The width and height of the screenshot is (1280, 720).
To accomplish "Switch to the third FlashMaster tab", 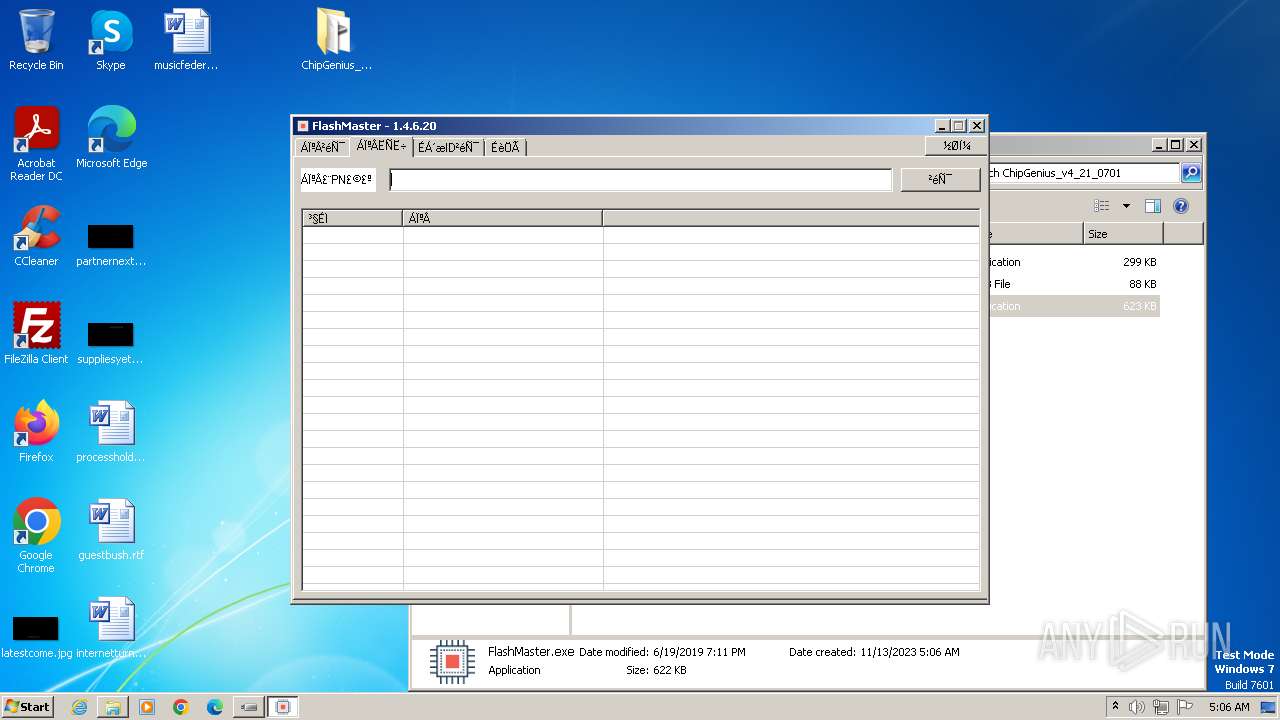I will 448,147.
